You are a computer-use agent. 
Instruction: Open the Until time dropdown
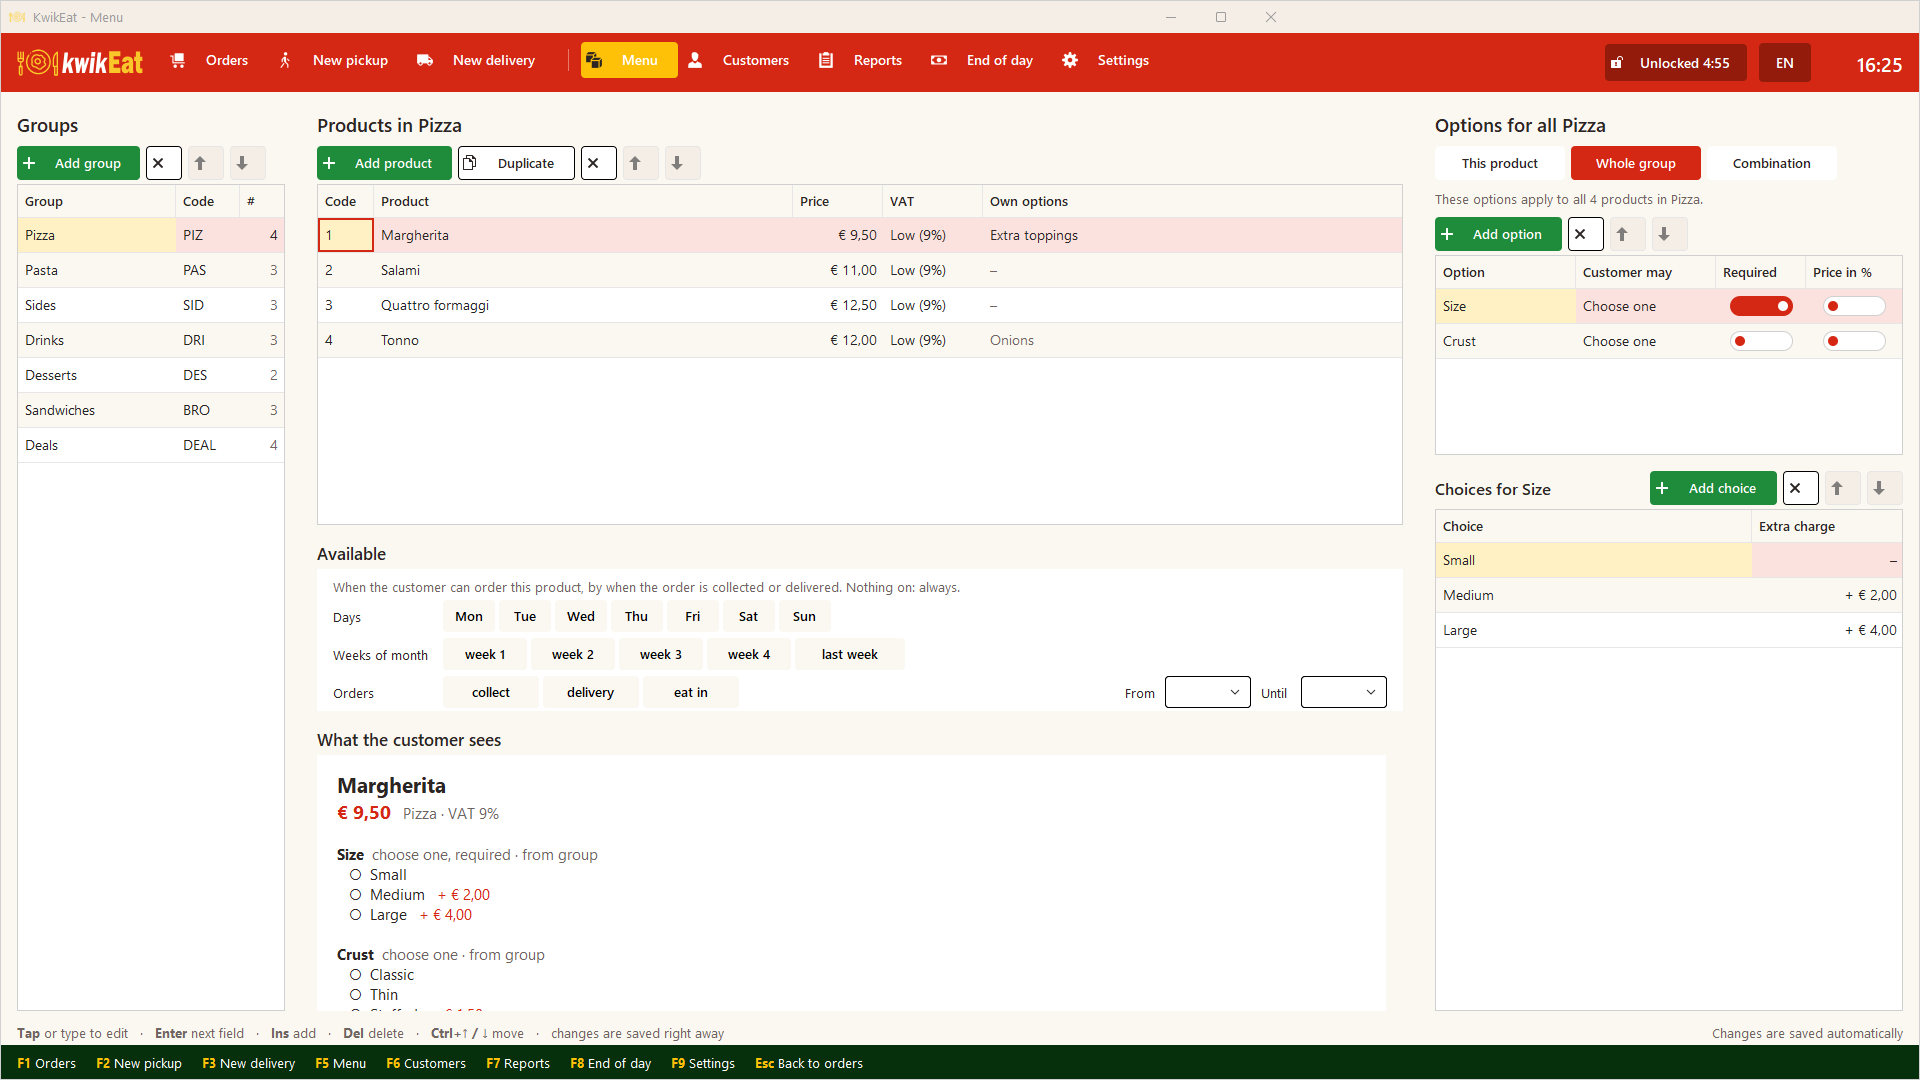[1343, 692]
